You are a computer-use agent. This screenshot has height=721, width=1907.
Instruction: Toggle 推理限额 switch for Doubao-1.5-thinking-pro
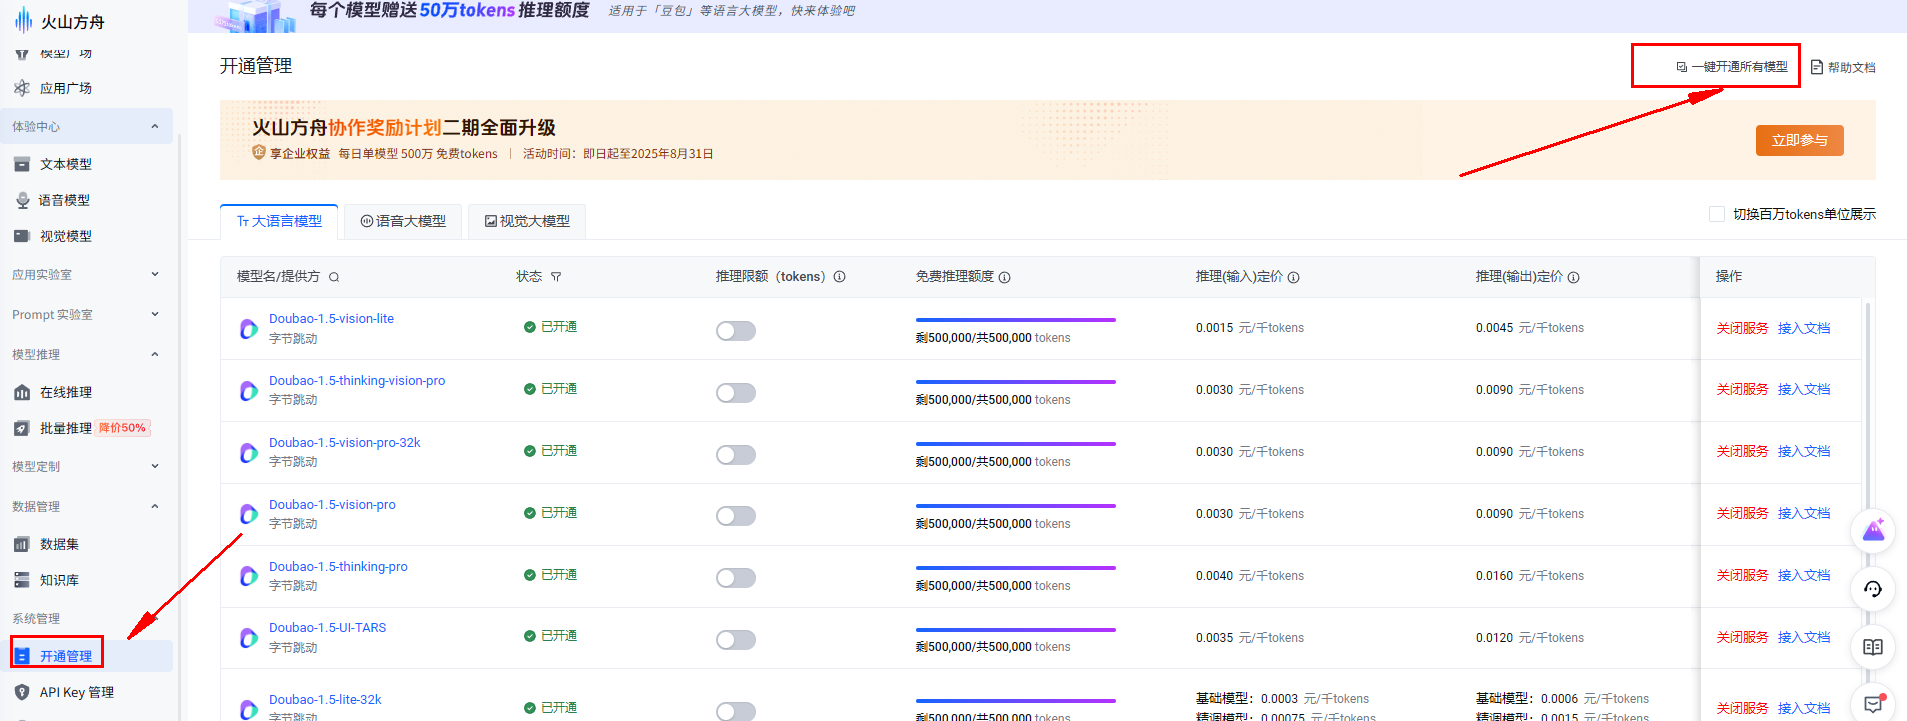[736, 578]
